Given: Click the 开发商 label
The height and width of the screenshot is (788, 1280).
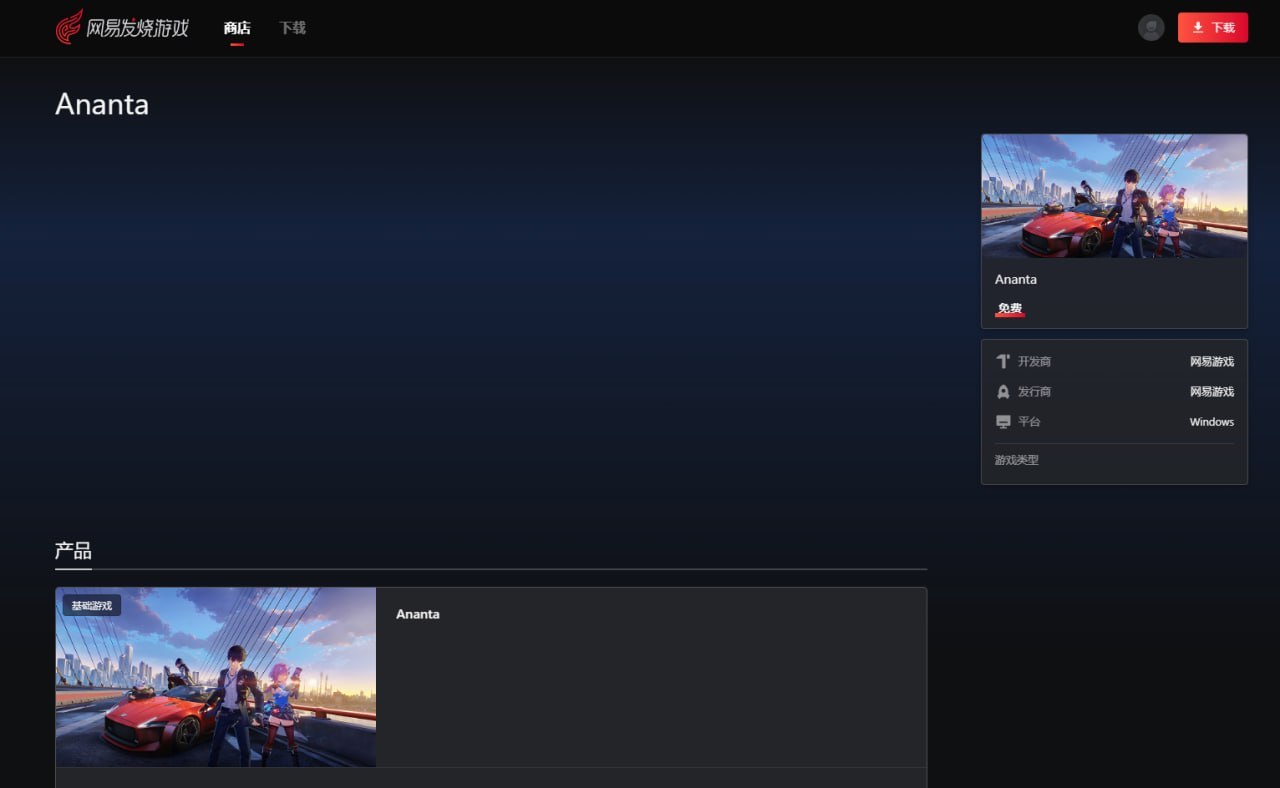Looking at the screenshot, I should [1034, 361].
